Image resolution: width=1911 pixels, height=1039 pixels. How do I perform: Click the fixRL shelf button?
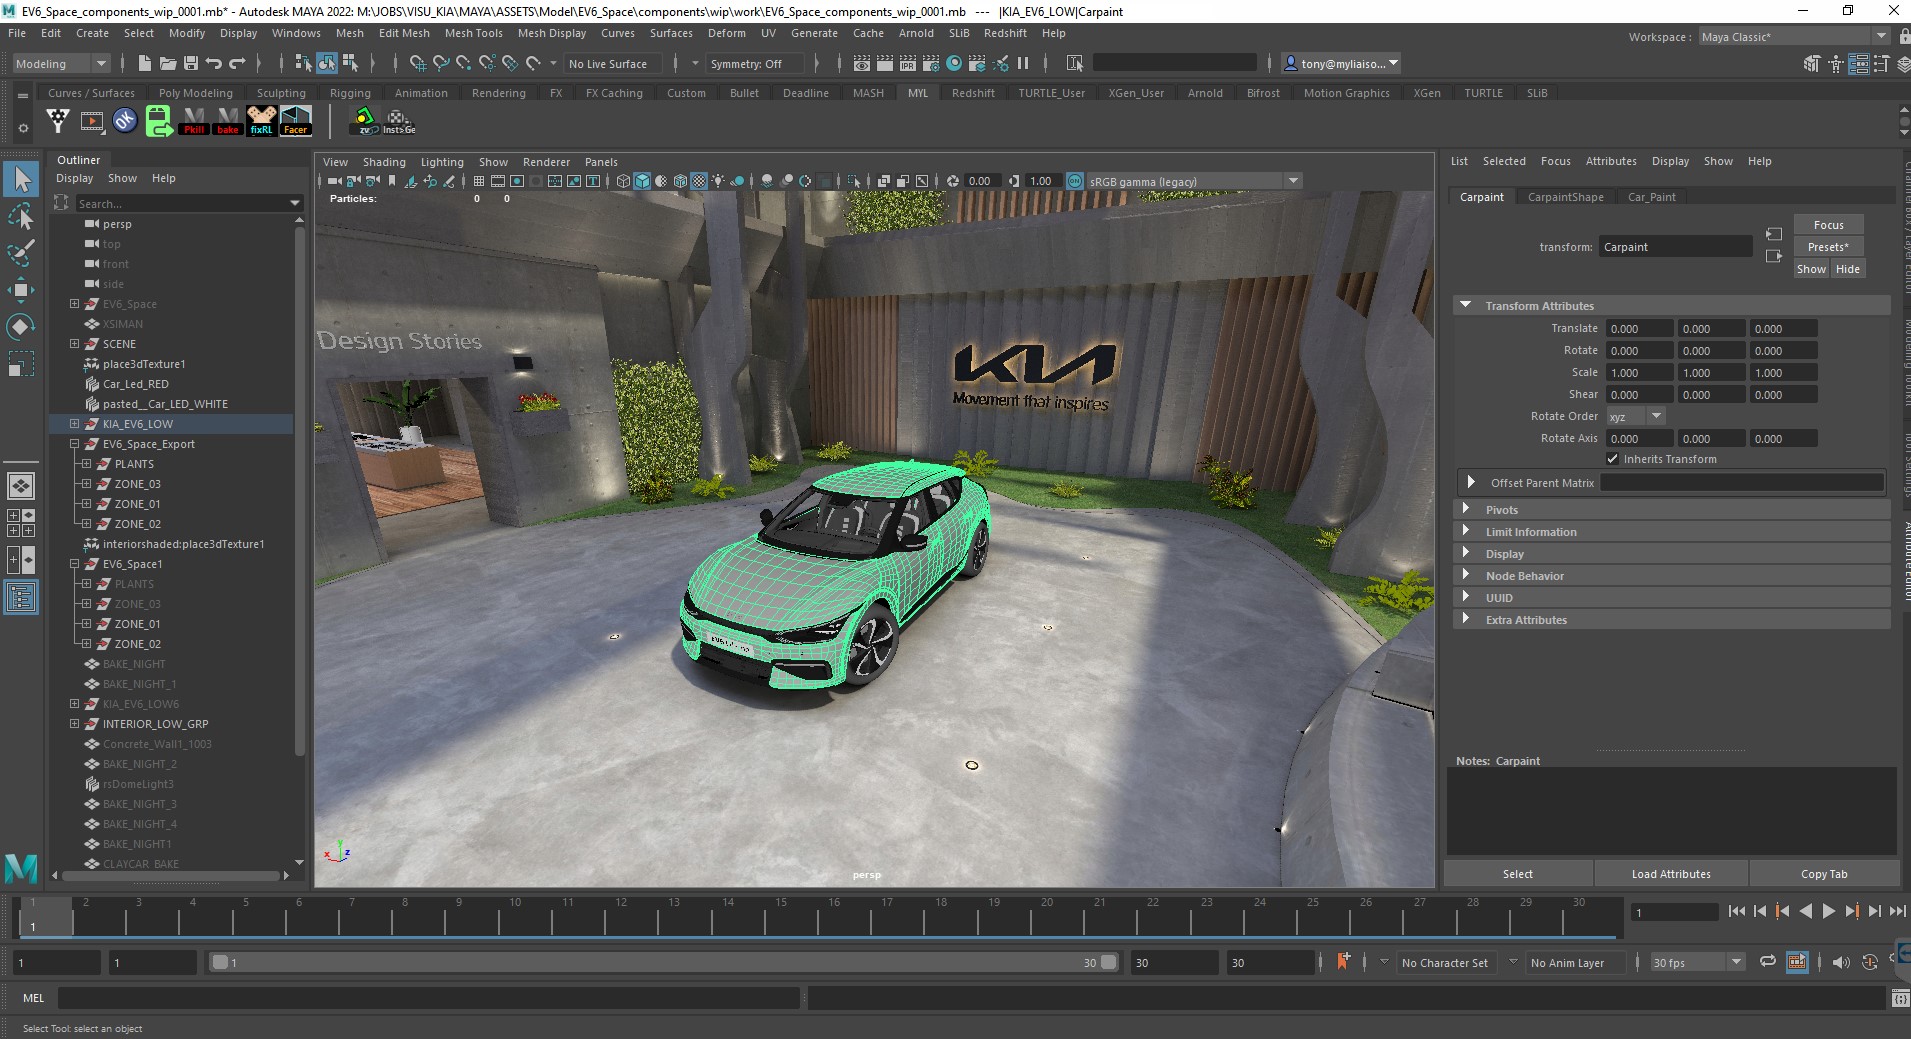pyautogui.click(x=262, y=121)
